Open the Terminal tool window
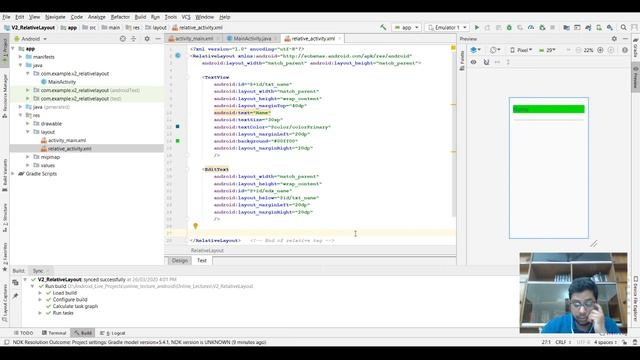This screenshot has width=640, height=360. 53,333
